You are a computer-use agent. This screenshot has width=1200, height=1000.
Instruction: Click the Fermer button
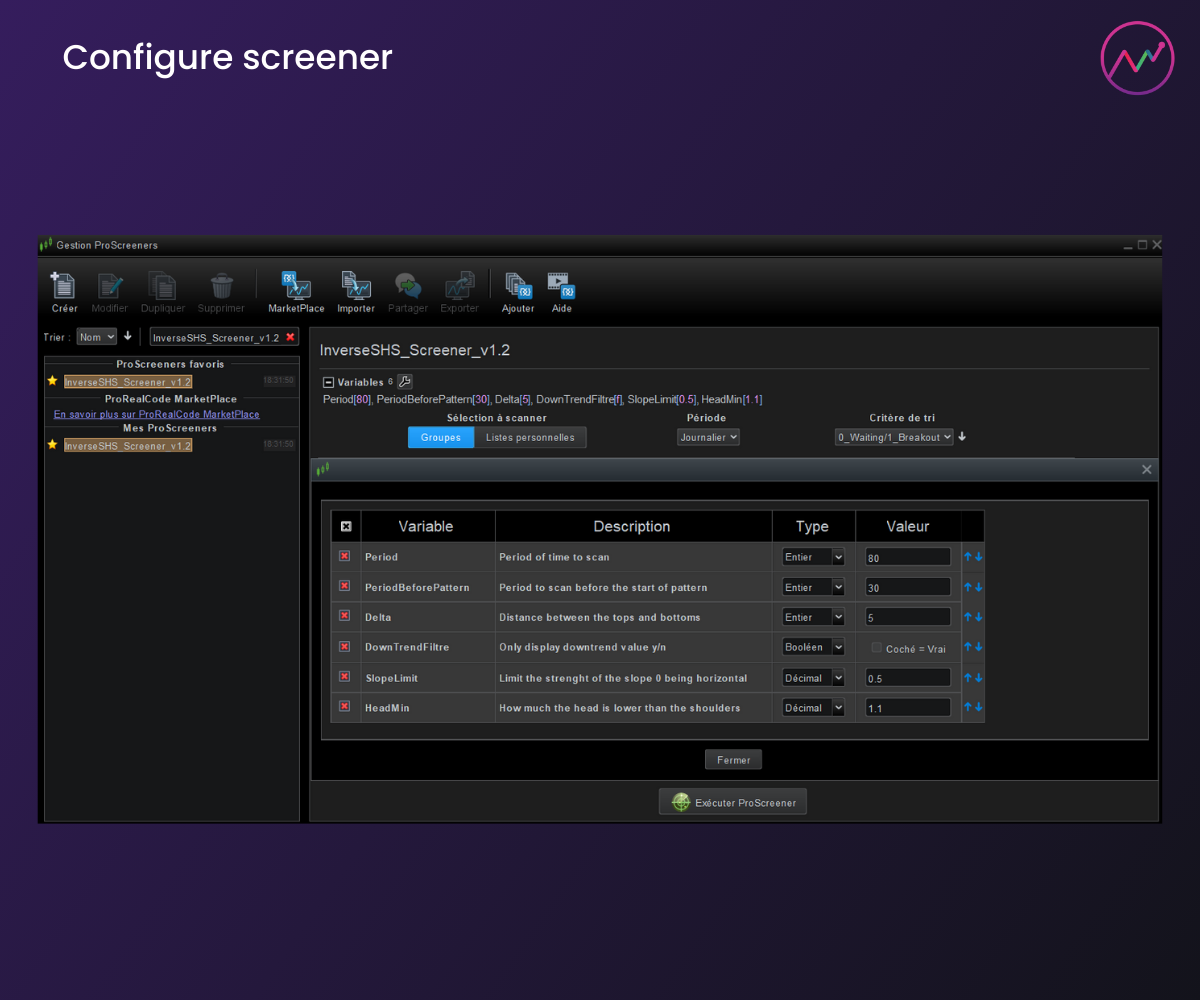733,760
